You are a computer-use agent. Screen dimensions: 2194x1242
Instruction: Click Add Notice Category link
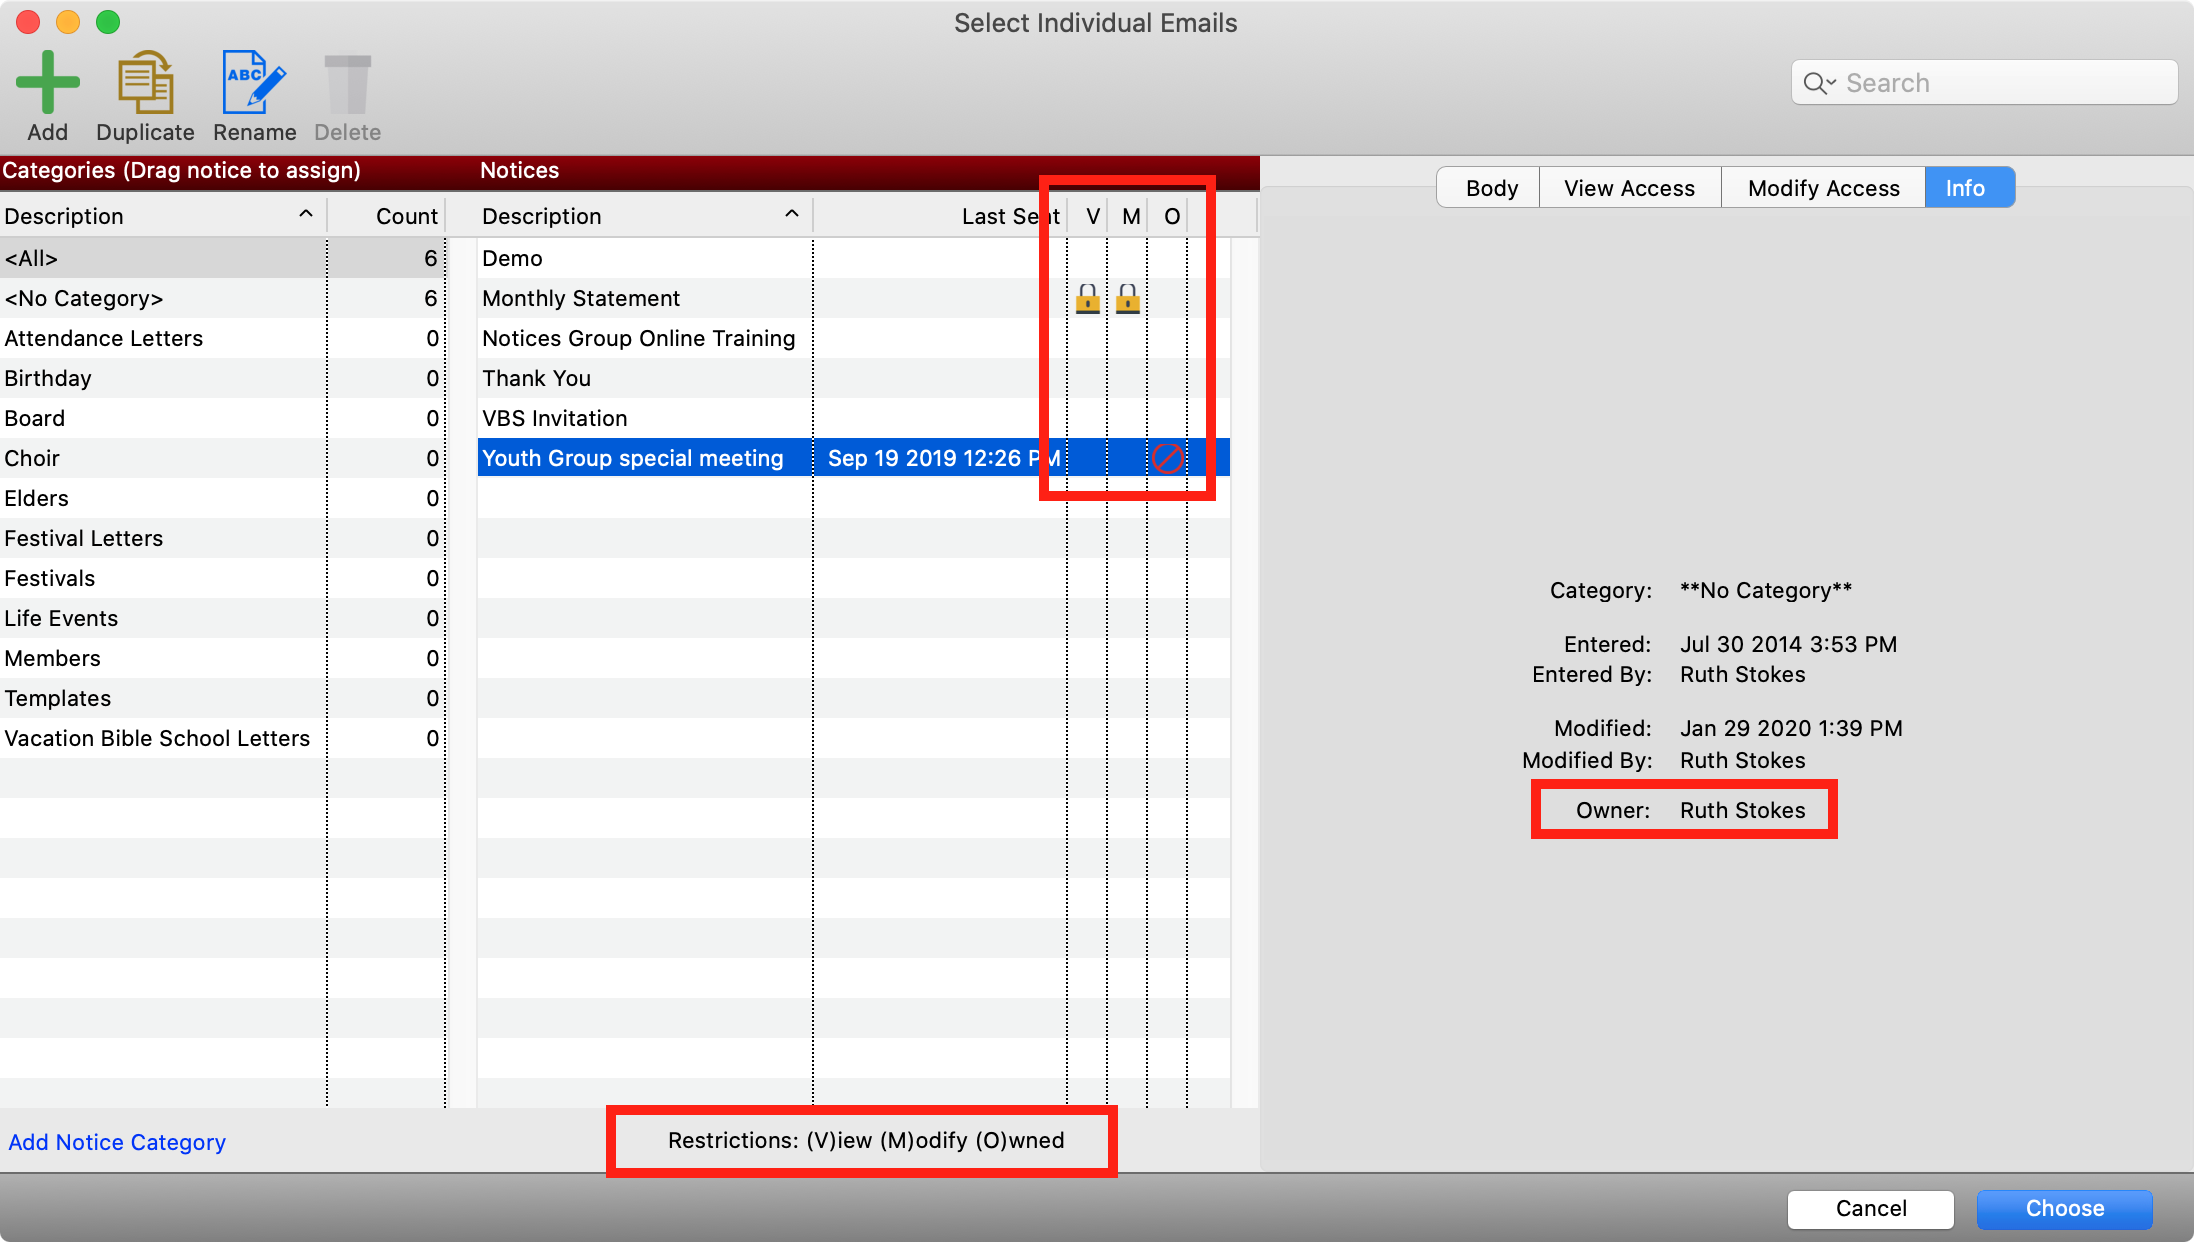pyautogui.click(x=117, y=1142)
